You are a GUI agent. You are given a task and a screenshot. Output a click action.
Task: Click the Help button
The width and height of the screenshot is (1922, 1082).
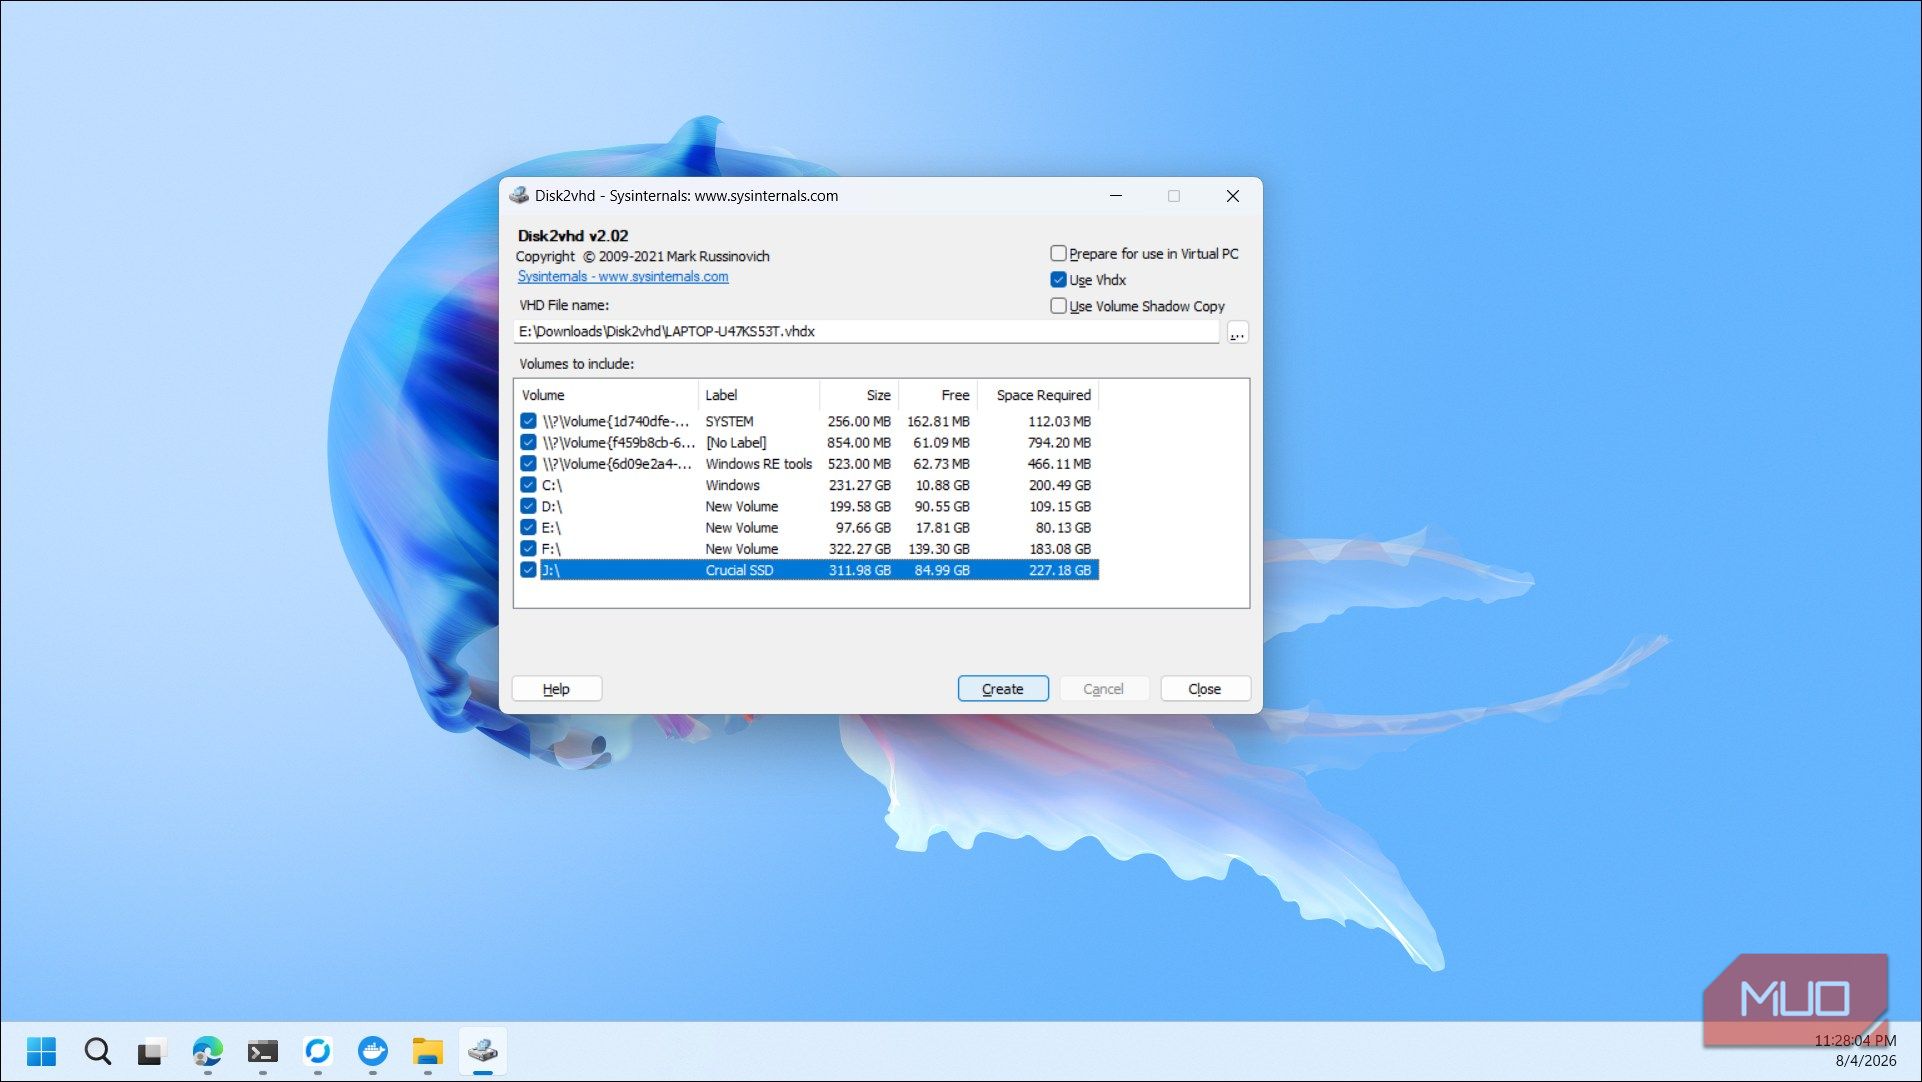point(556,689)
